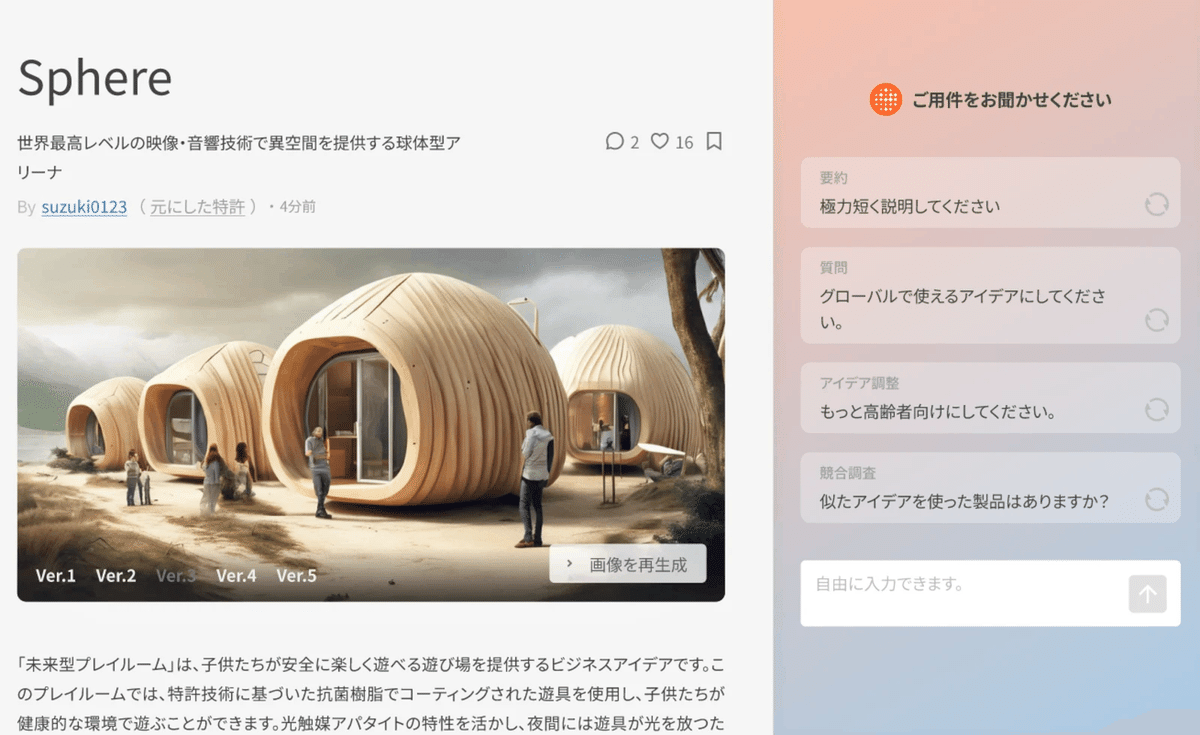Click the orange assistant logo icon

[x=884, y=99]
